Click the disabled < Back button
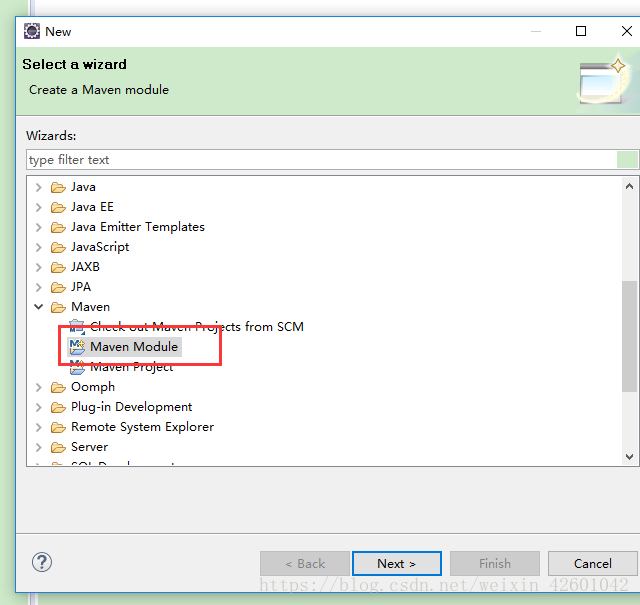The height and width of the screenshot is (605, 640). (305, 563)
